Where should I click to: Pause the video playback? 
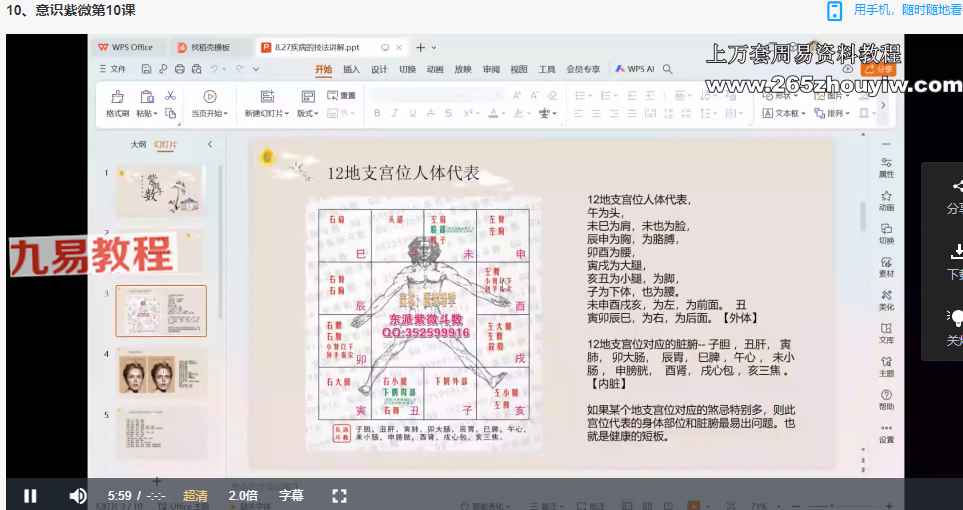click(x=30, y=495)
